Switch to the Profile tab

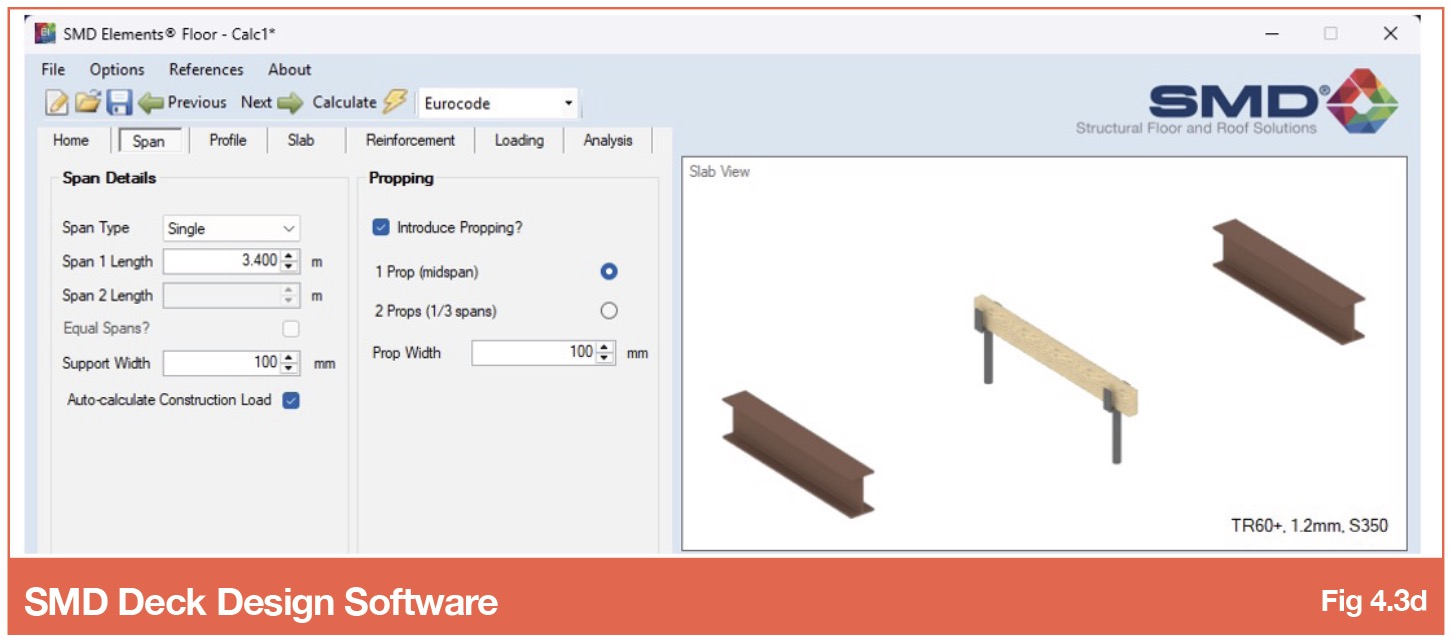(x=228, y=140)
